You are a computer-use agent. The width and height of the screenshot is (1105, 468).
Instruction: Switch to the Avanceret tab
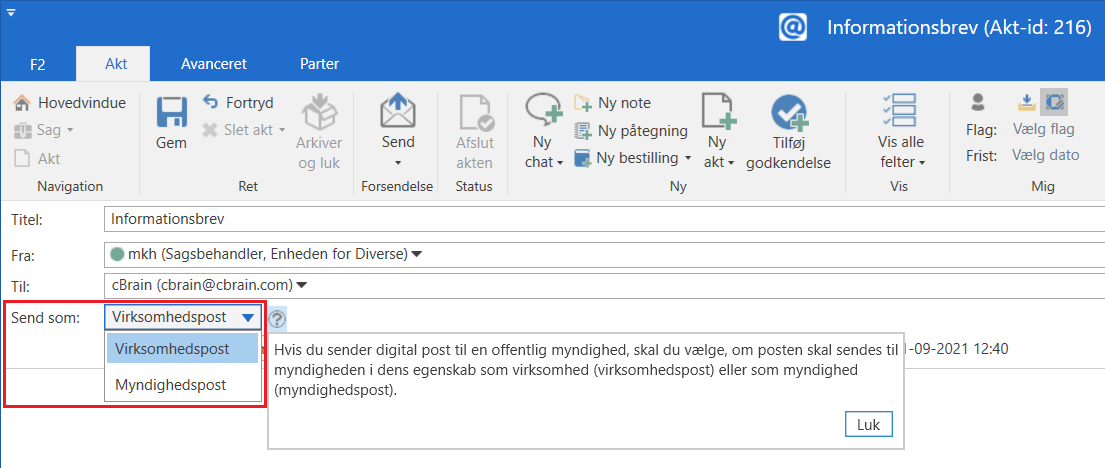[x=213, y=64]
